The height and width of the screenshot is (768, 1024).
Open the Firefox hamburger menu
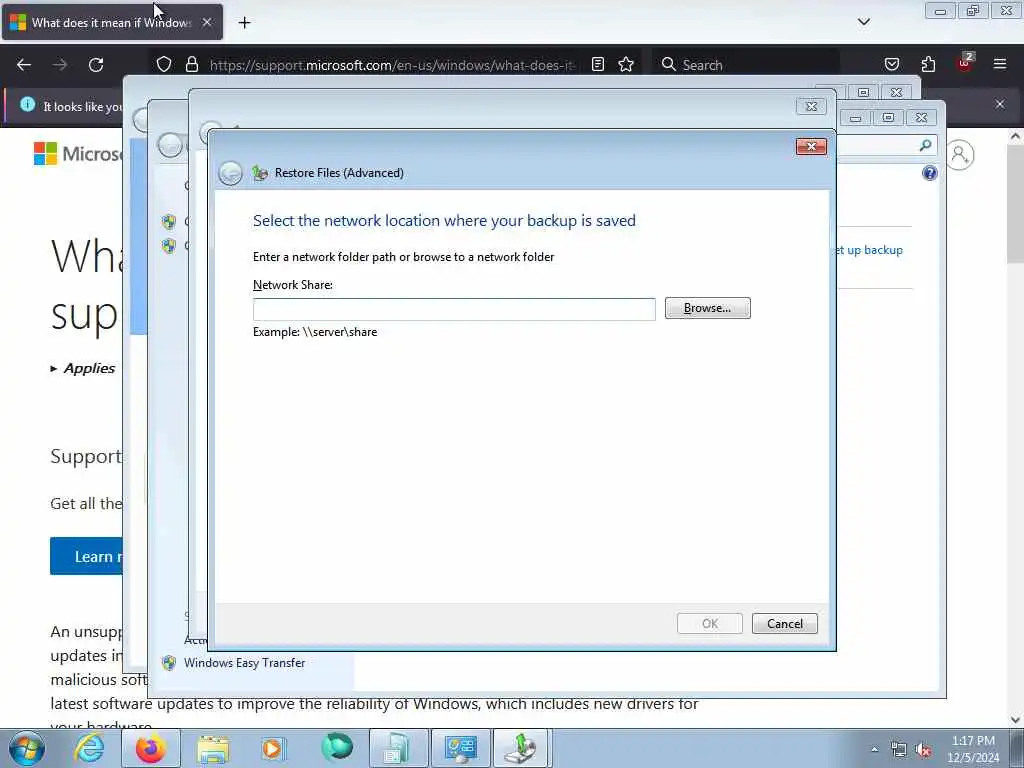[x=1000, y=64]
